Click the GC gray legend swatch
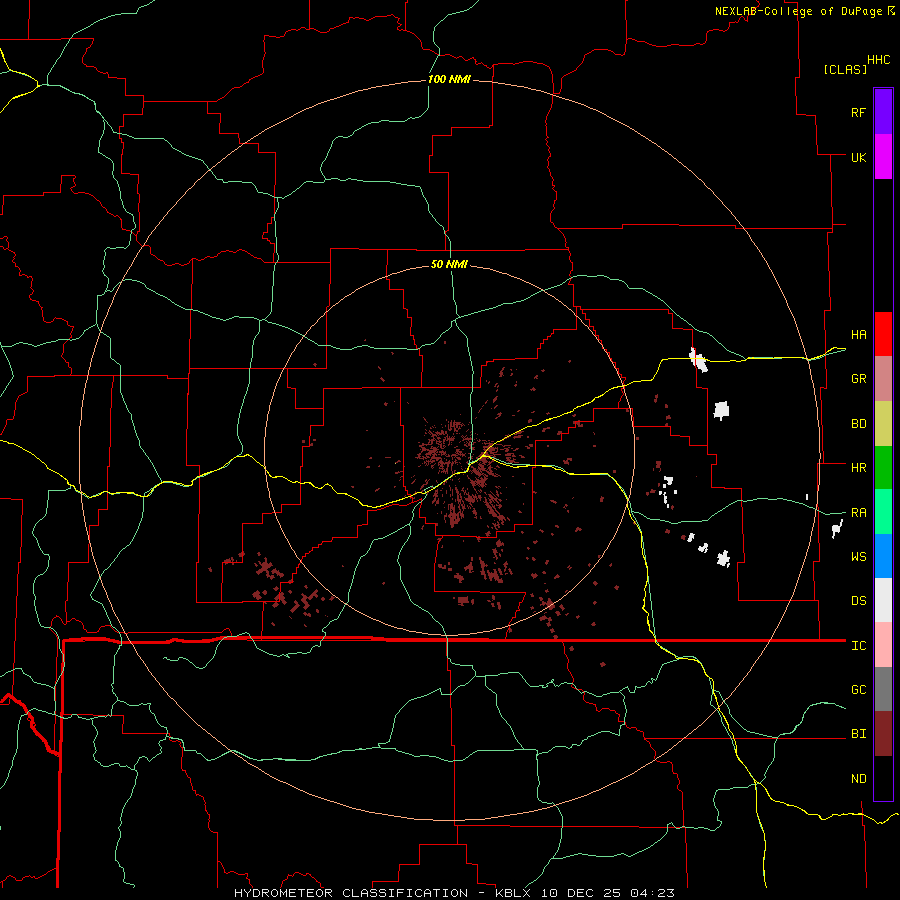The width and height of the screenshot is (900, 900). click(x=883, y=689)
